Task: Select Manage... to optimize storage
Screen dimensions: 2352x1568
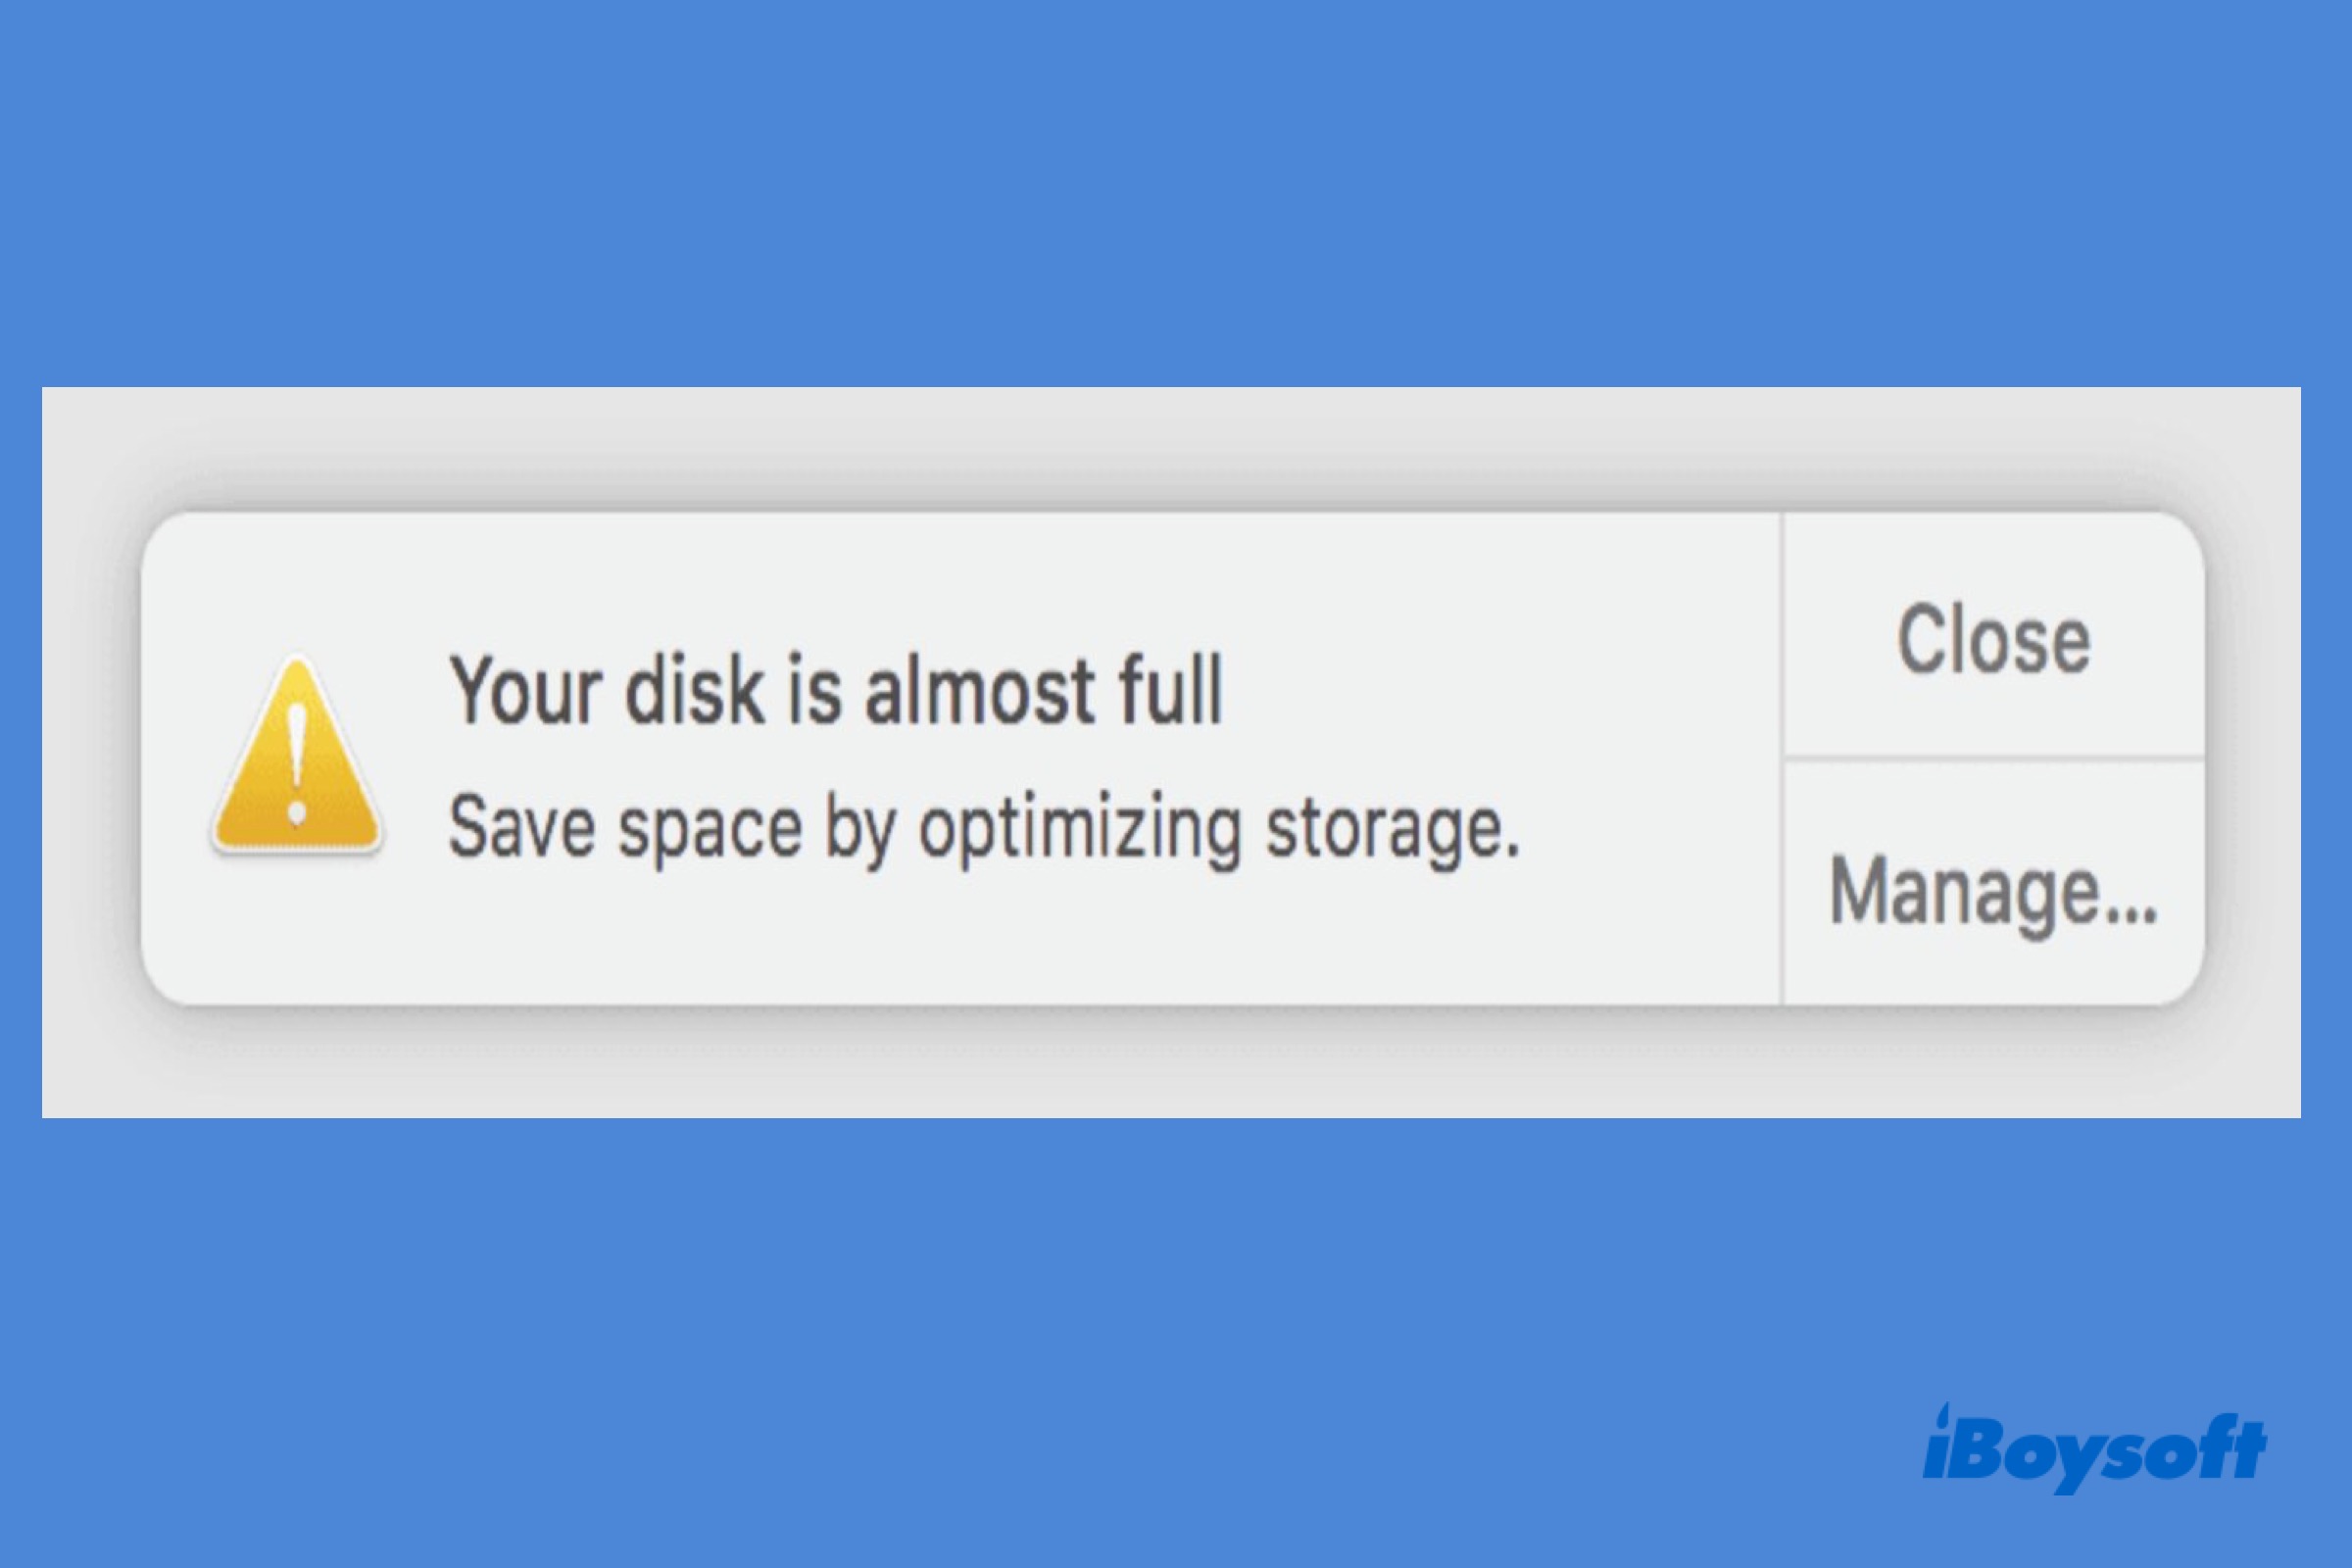Action: pyautogui.click(x=1993, y=890)
